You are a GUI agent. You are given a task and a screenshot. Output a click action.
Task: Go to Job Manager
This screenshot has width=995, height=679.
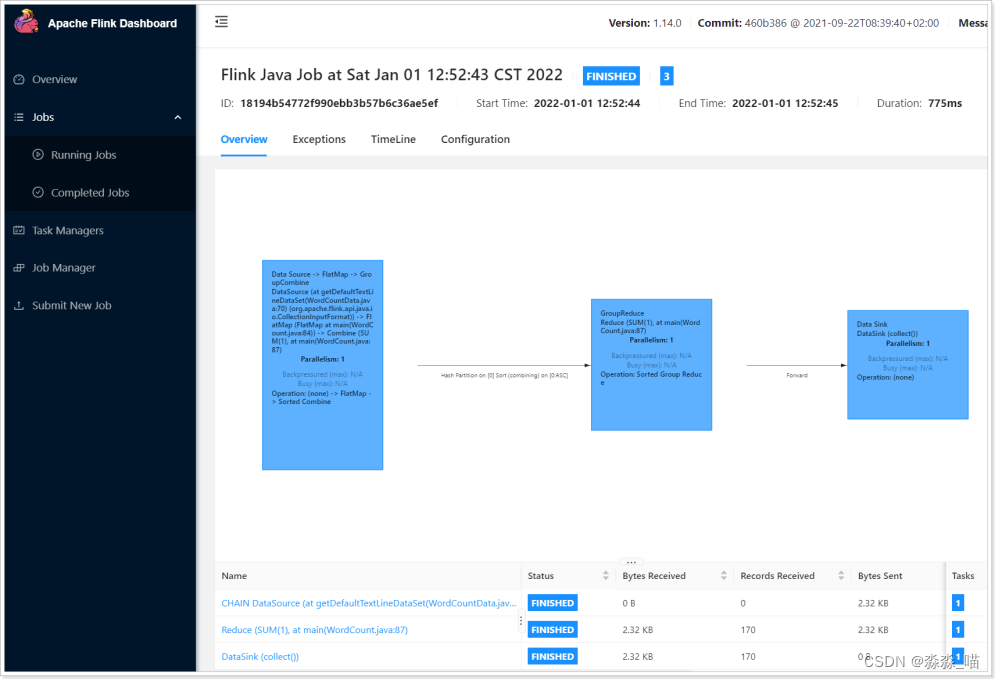63,268
